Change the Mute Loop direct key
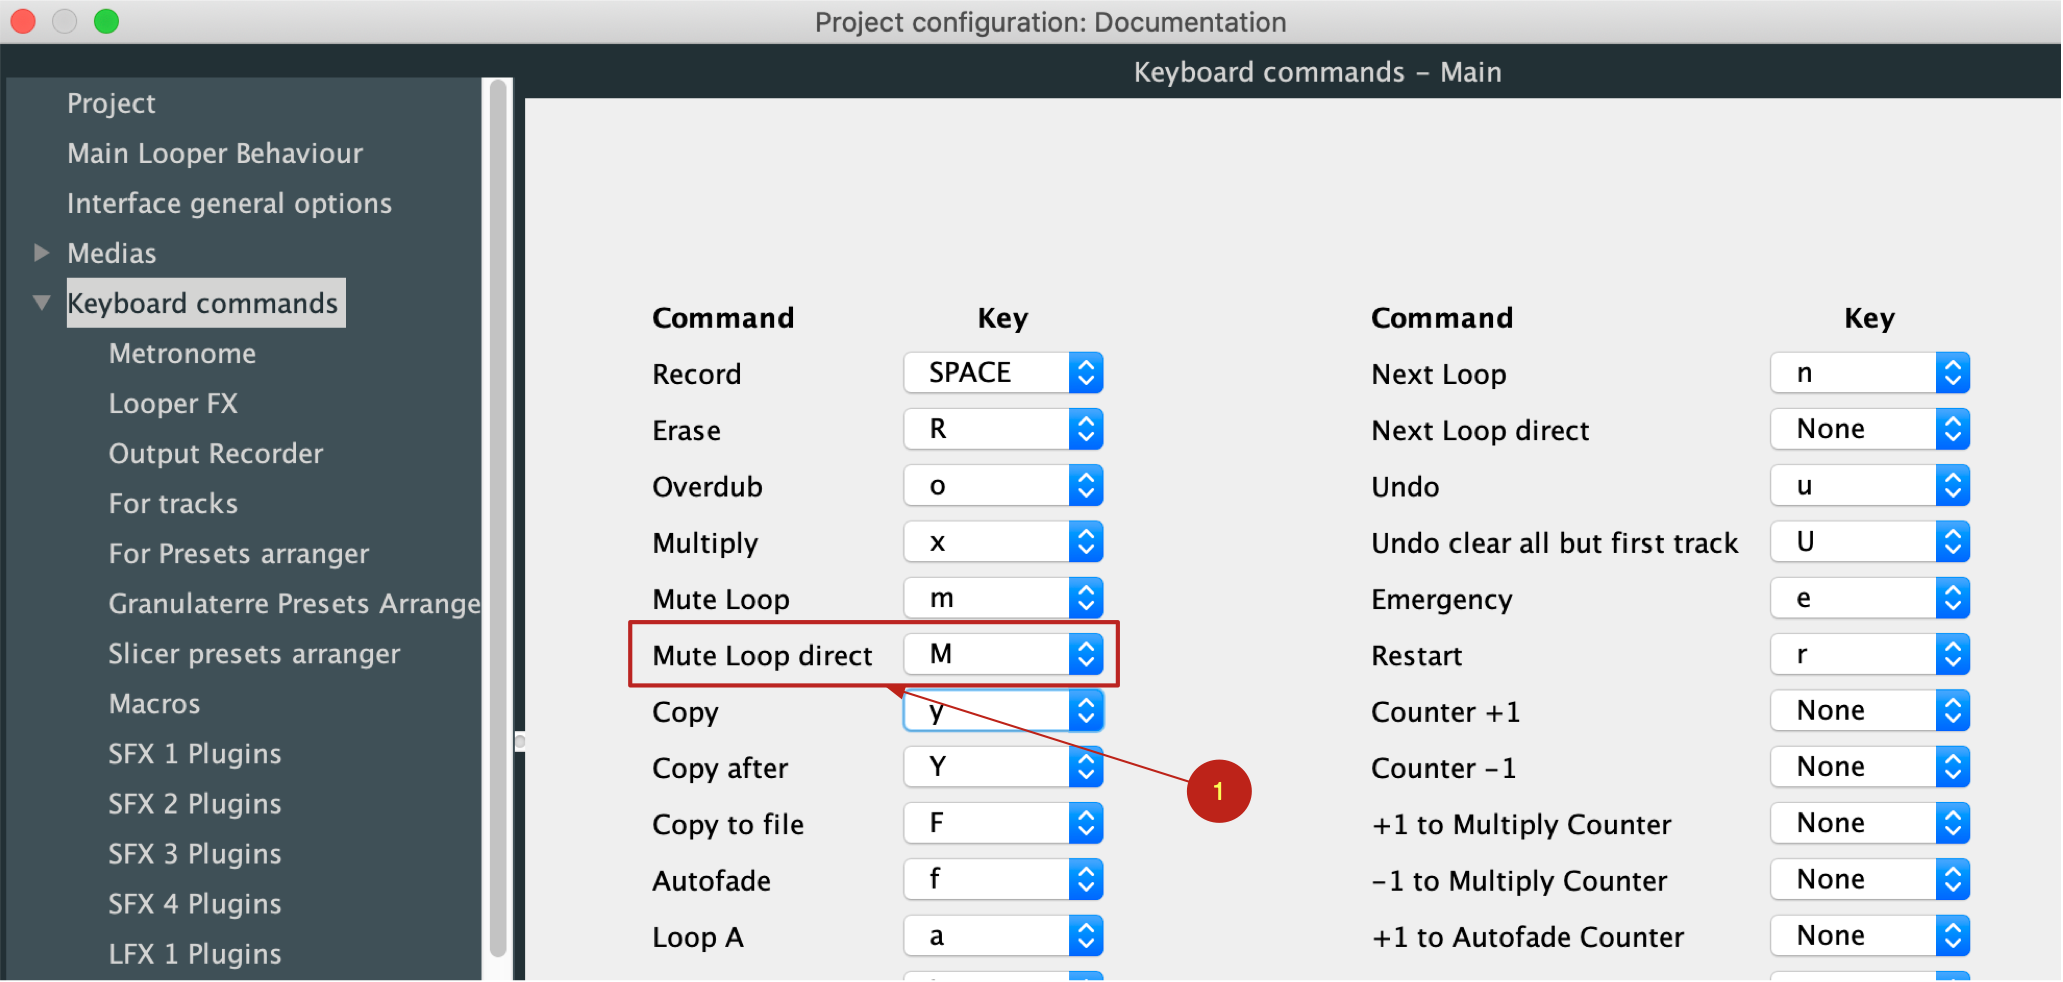Screen dimensions: 2063x982 (x=1003, y=654)
